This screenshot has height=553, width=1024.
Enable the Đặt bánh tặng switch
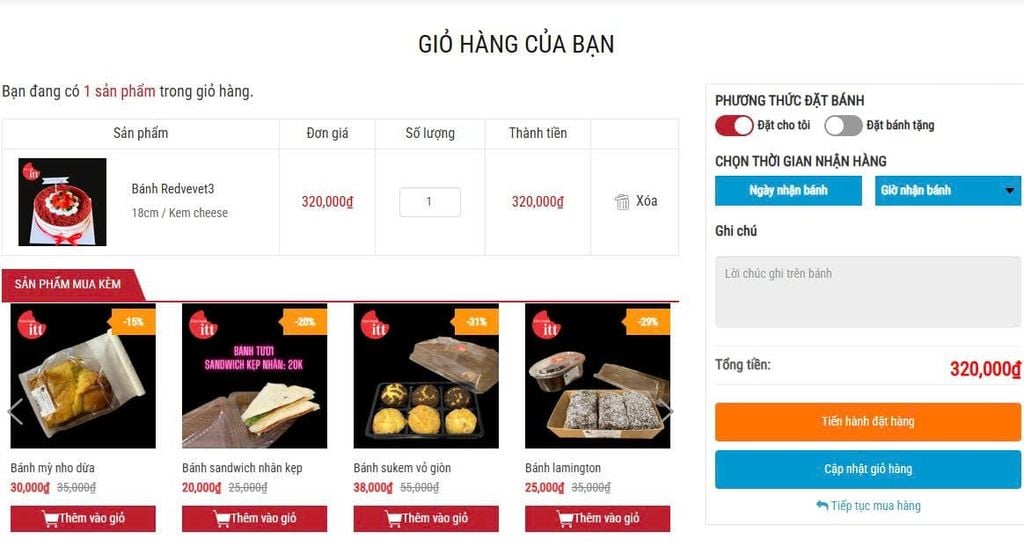[x=843, y=125]
